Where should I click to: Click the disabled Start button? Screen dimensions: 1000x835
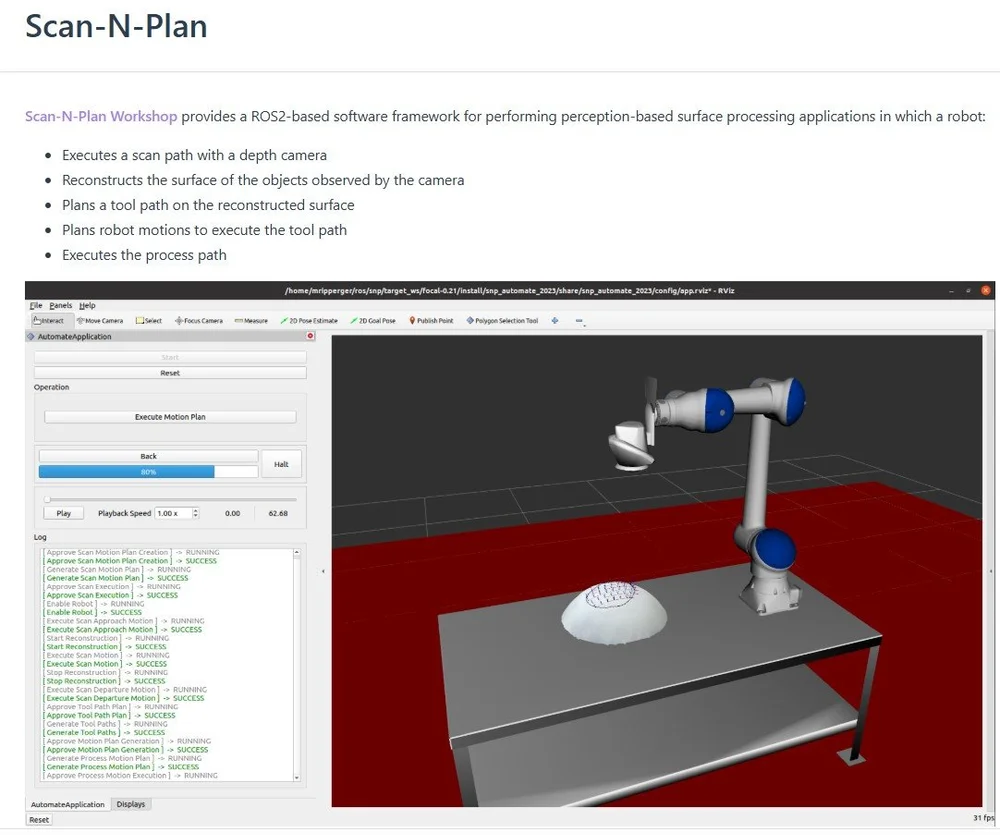pyautogui.click(x=170, y=357)
